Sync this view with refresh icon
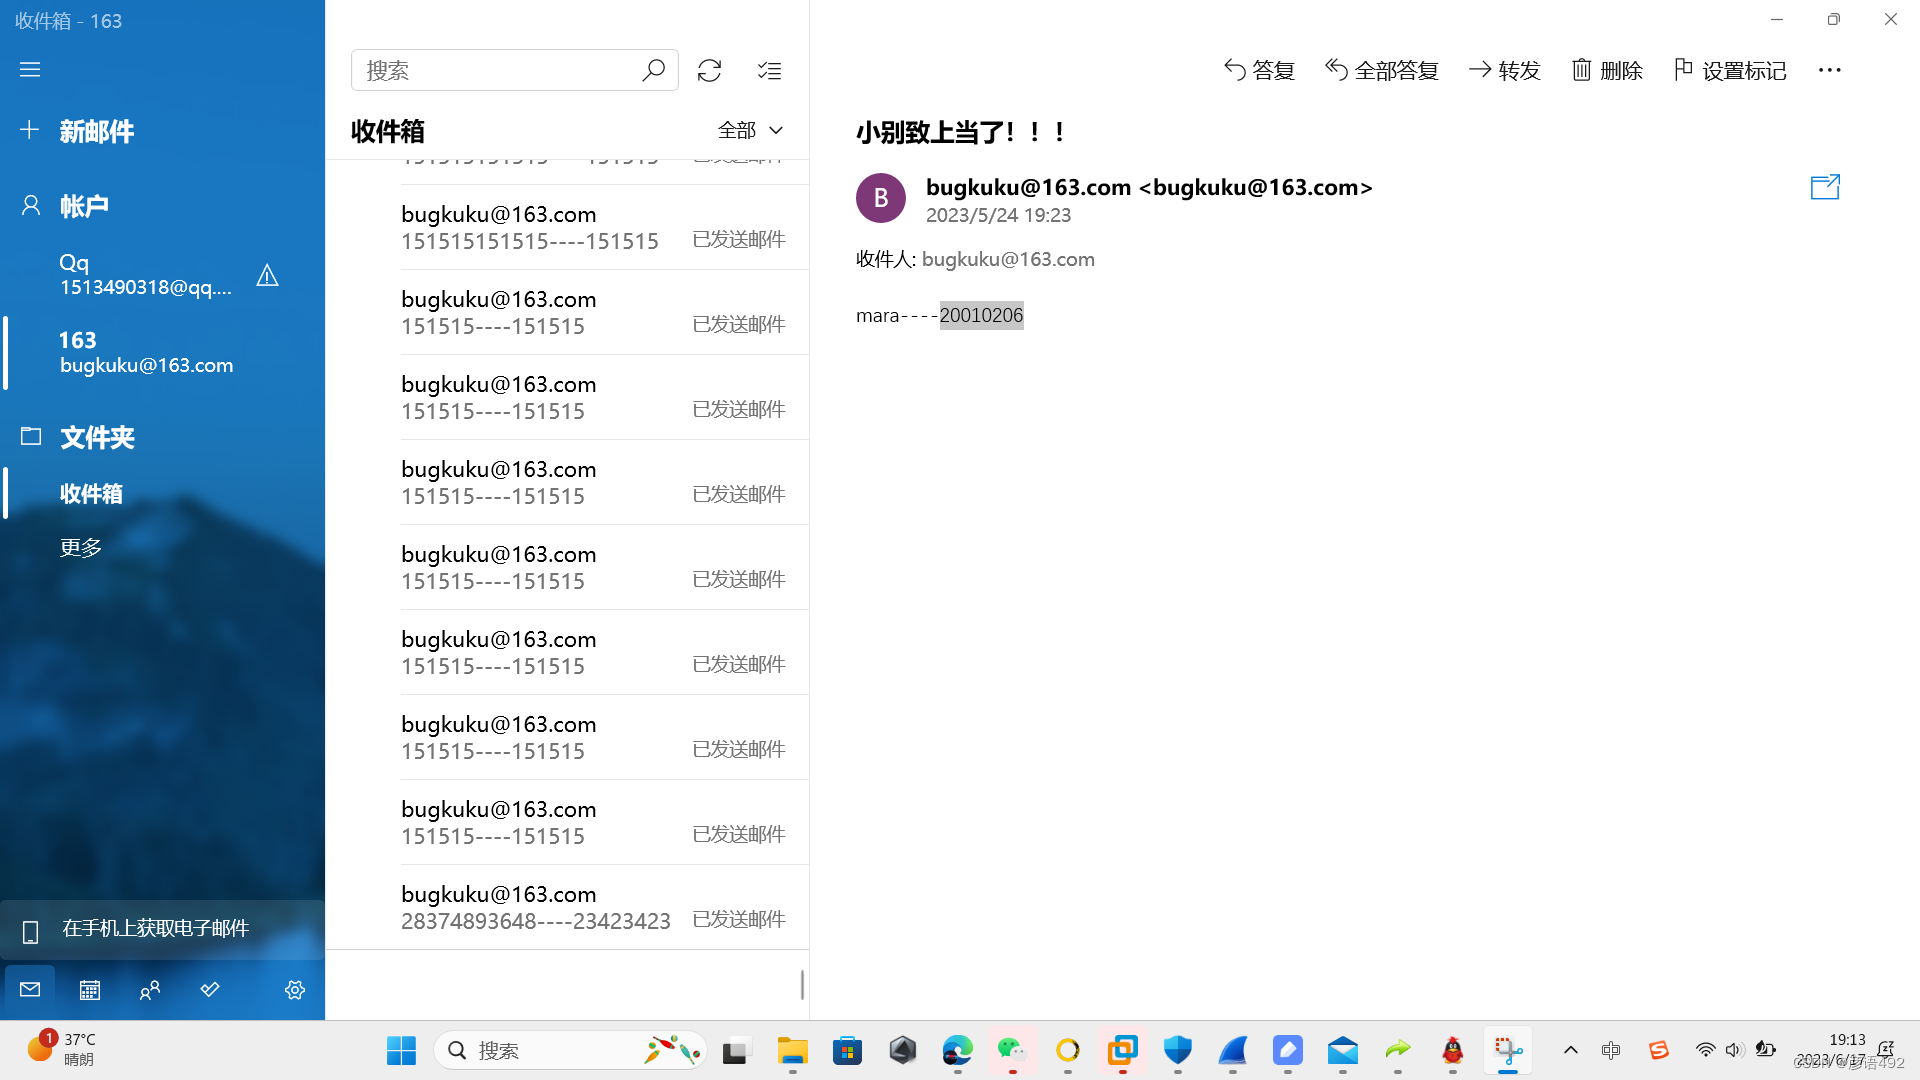 tap(709, 70)
